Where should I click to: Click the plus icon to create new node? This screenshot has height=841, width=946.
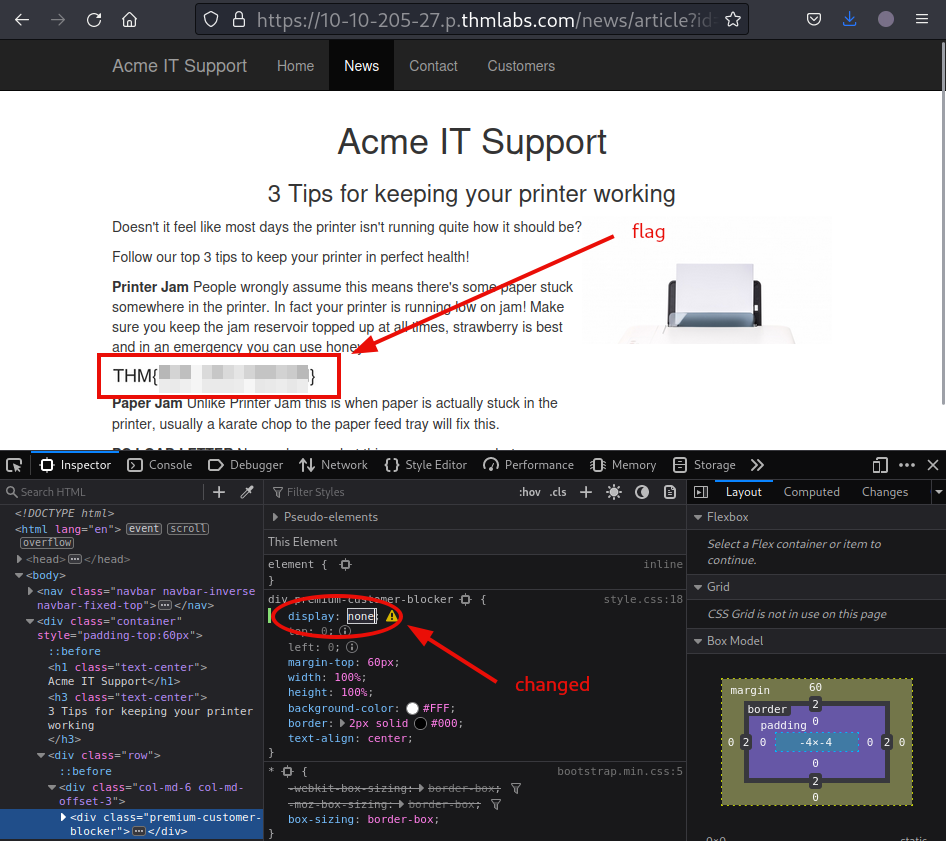[x=219, y=492]
